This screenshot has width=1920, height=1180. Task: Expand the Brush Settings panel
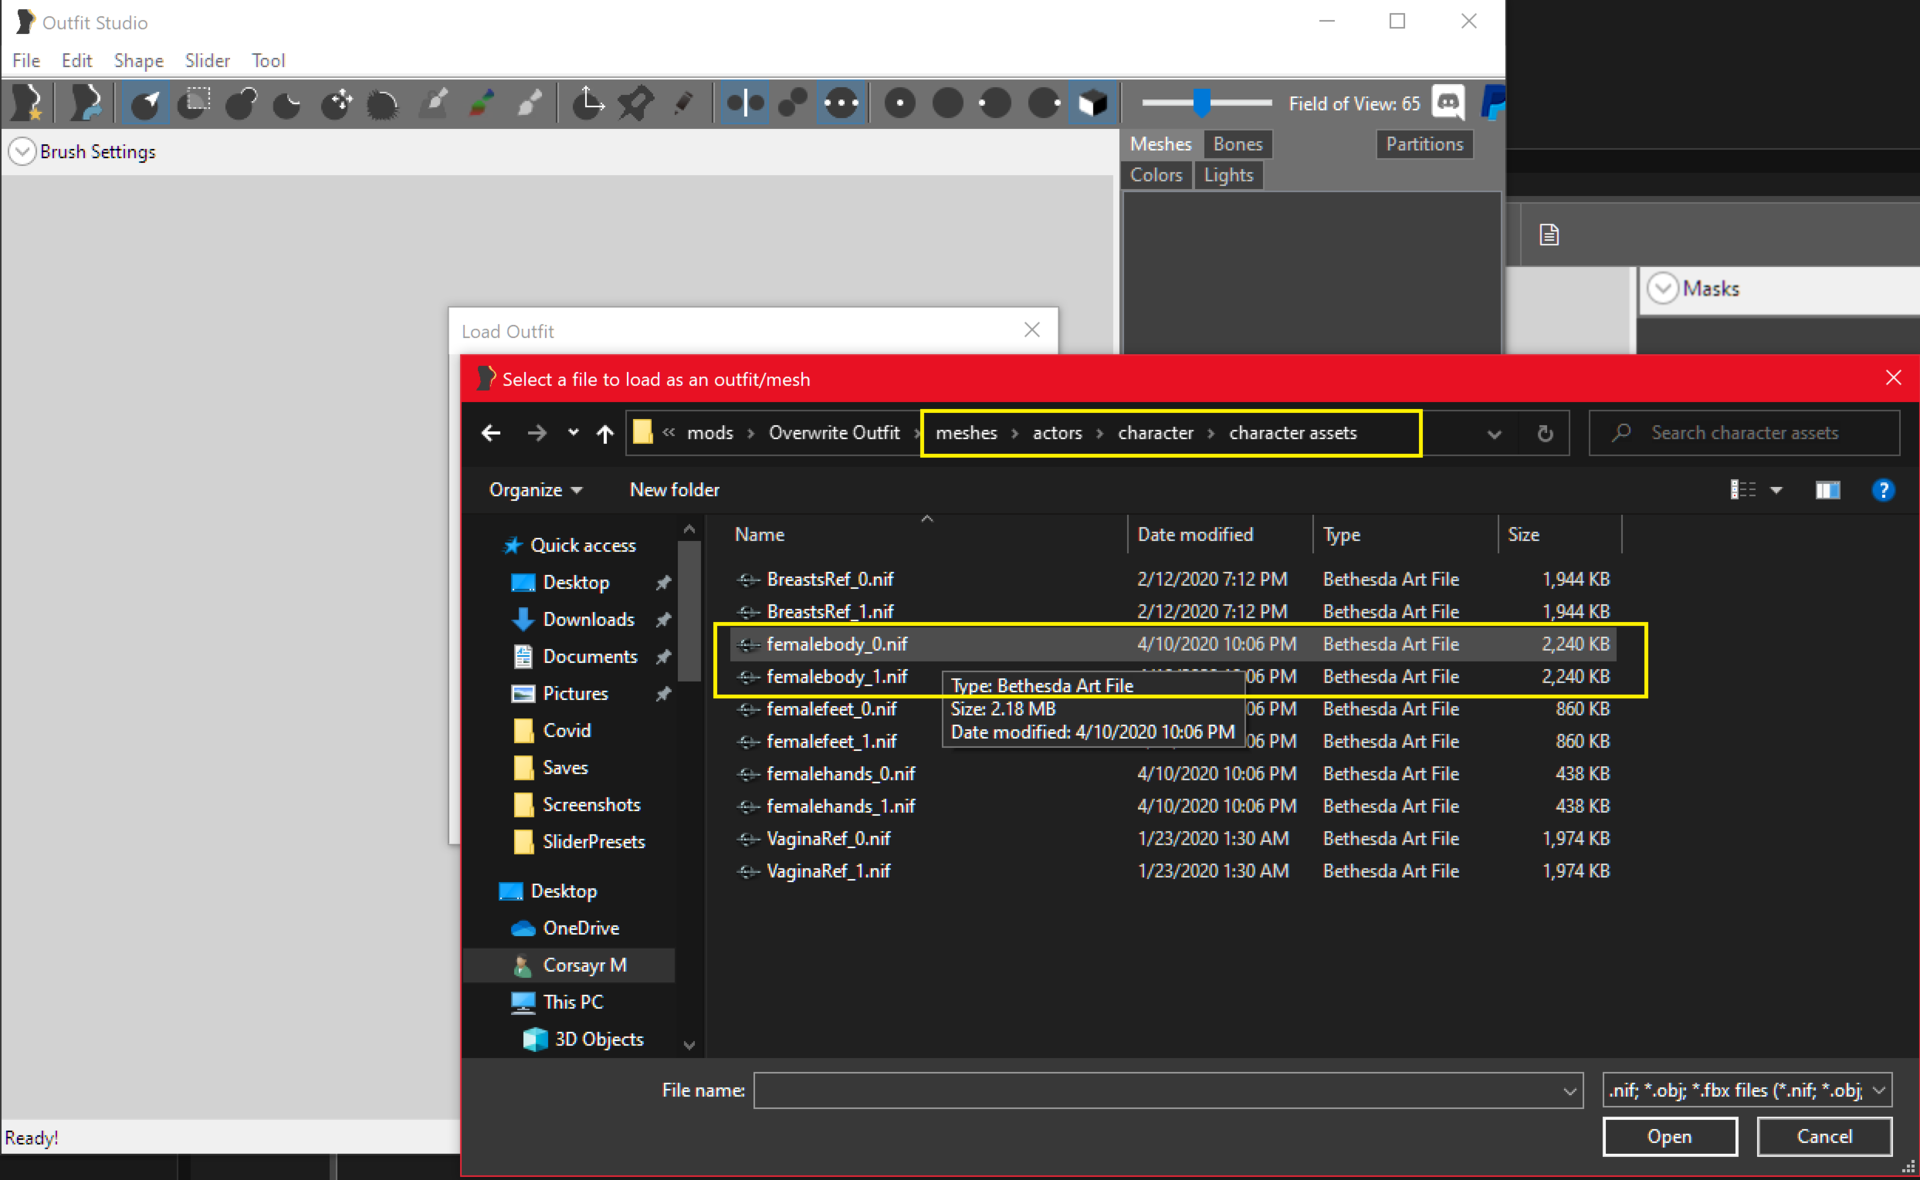click(22, 152)
